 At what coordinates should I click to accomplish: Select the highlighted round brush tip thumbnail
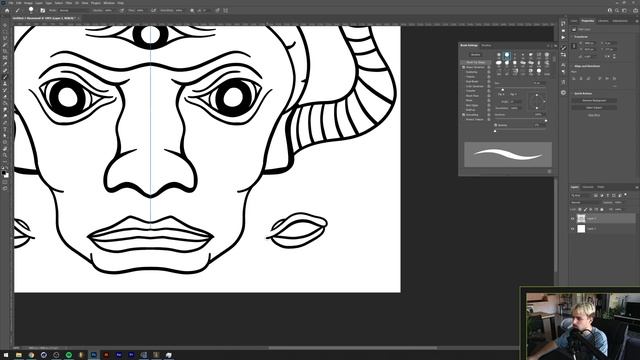tap(507, 56)
